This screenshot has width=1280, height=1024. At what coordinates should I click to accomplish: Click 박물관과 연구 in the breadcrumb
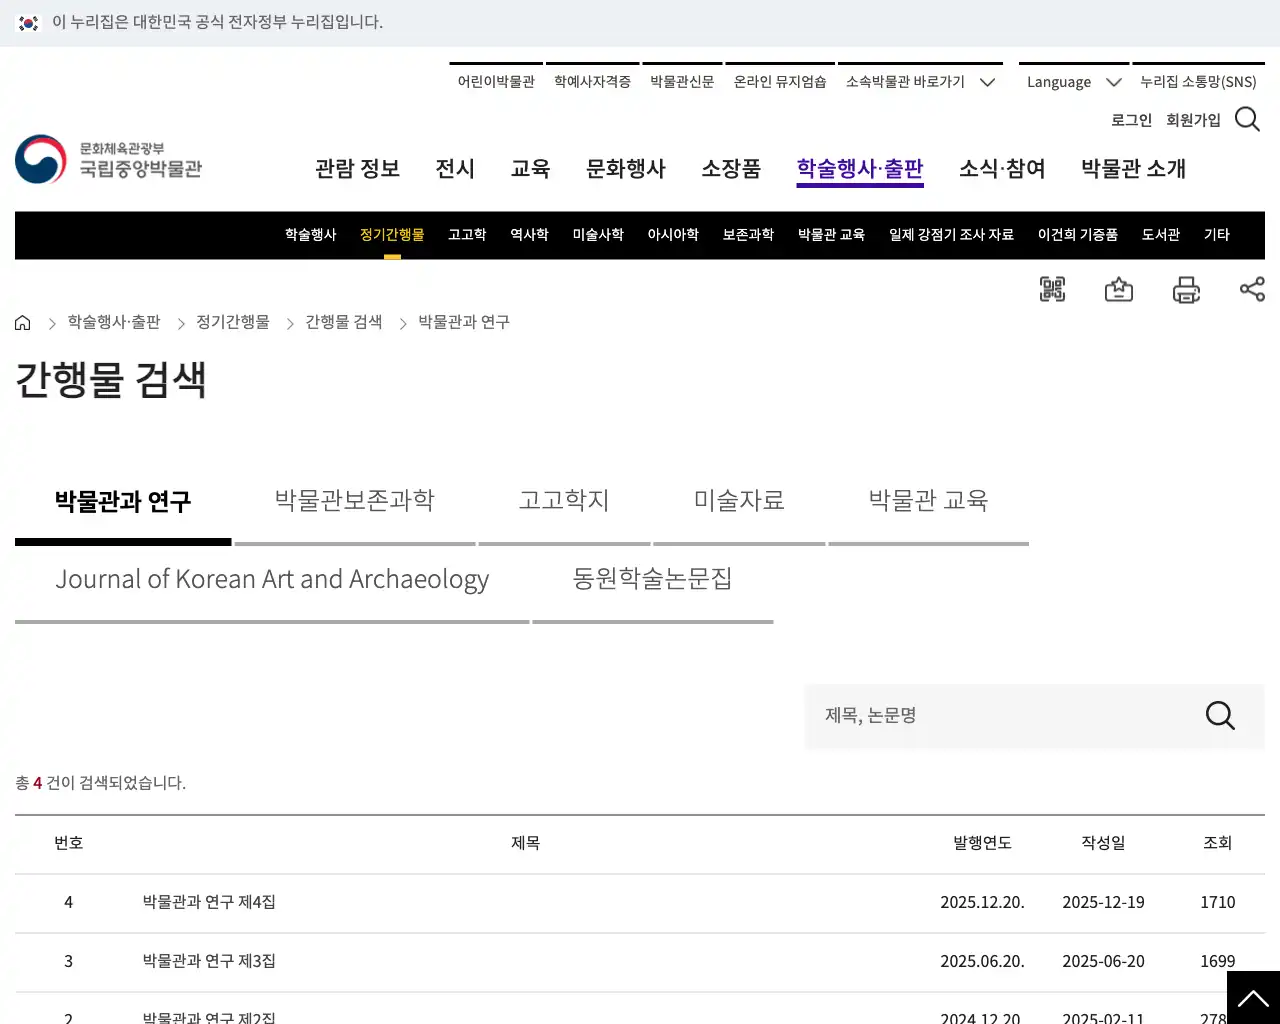click(464, 322)
